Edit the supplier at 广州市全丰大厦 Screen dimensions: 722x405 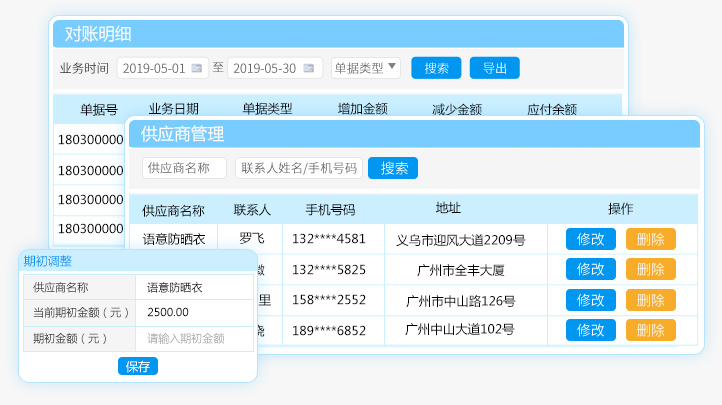click(590, 269)
